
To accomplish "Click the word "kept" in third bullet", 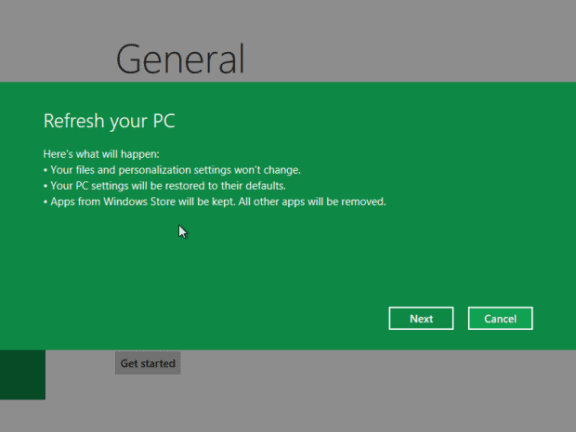I will click(223, 202).
